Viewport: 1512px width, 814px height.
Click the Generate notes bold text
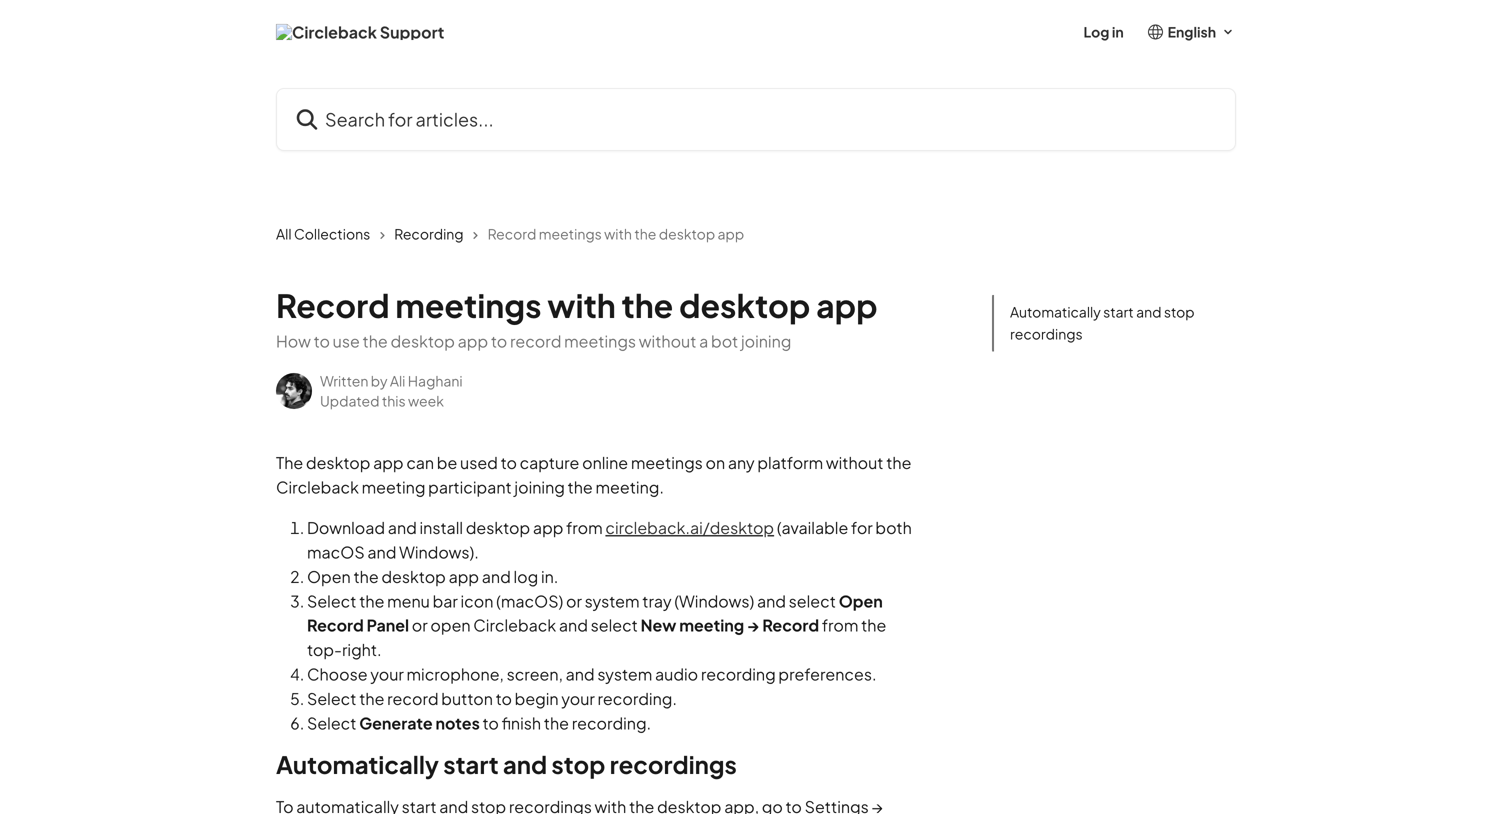(x=419, y=723)
